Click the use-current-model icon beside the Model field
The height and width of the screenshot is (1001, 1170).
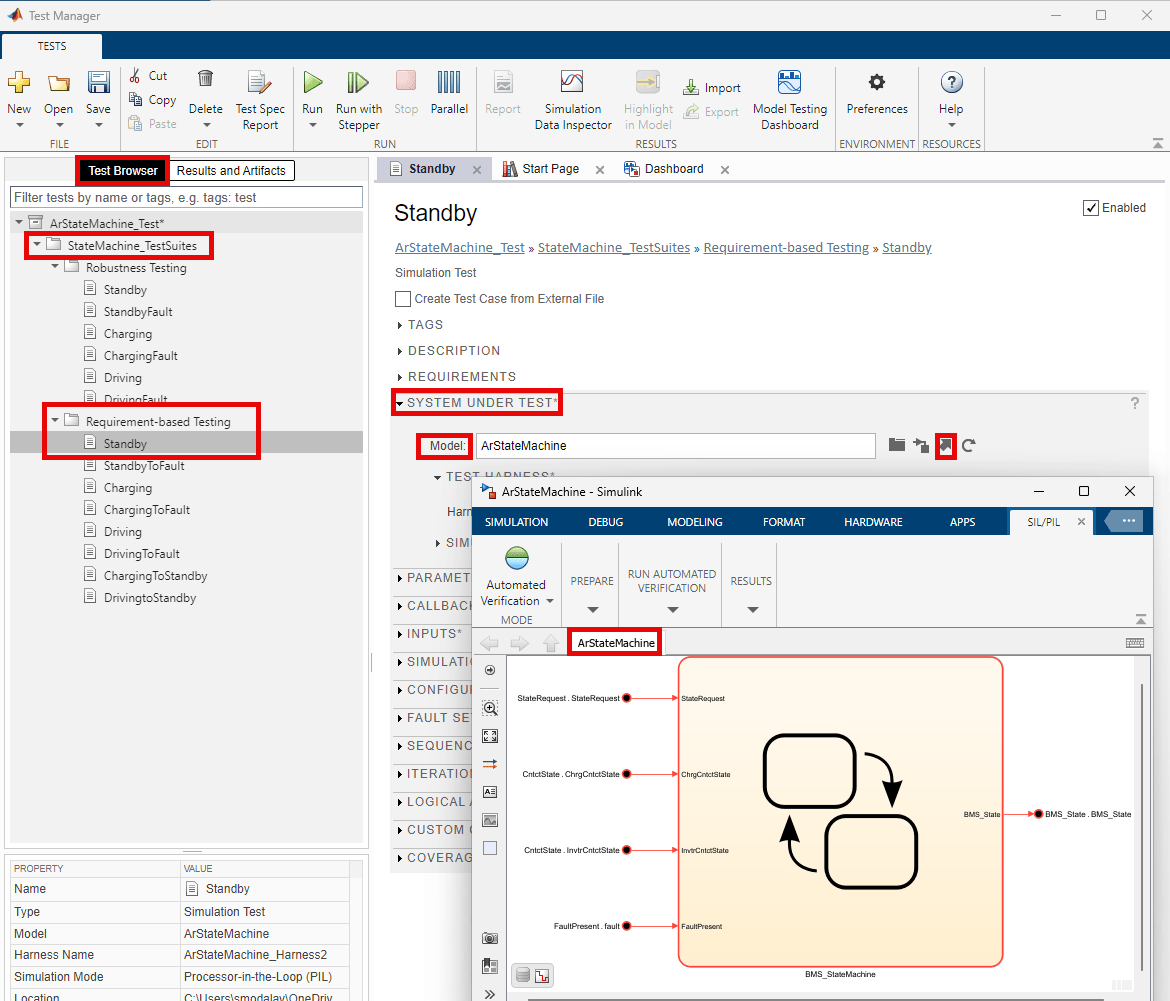coord(921,446)
